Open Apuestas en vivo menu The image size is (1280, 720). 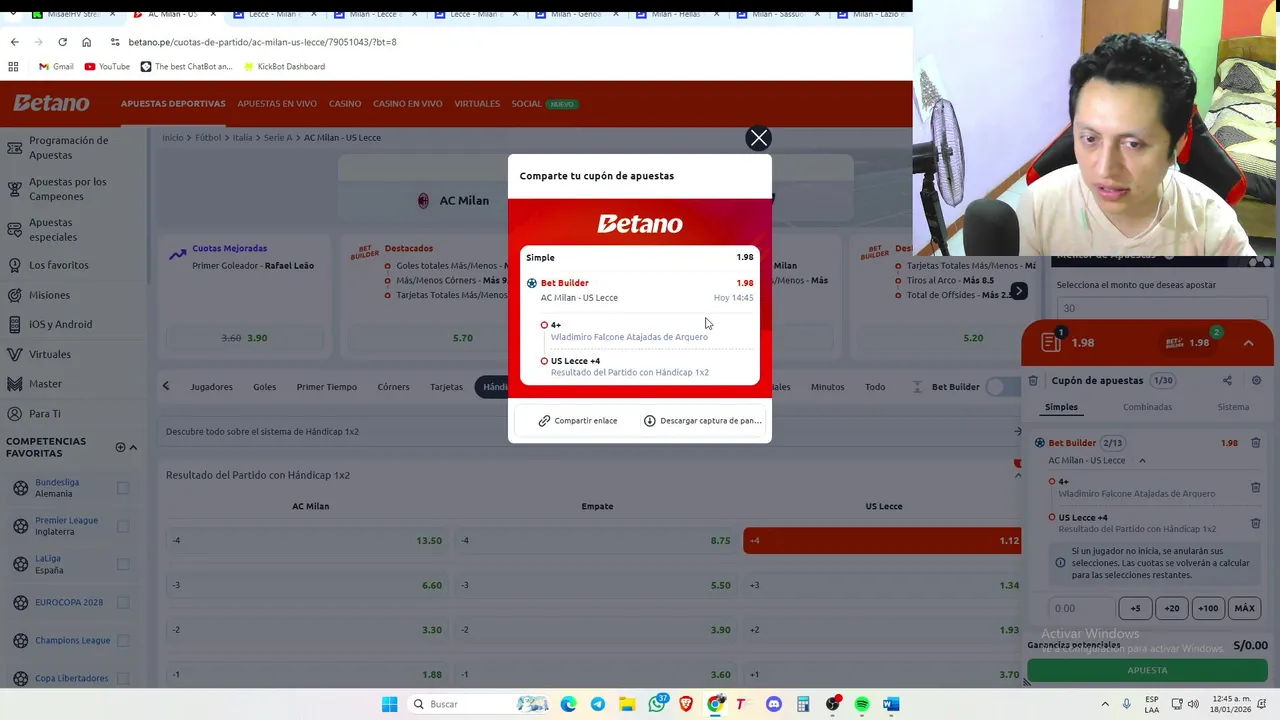[x=277, y=104]
